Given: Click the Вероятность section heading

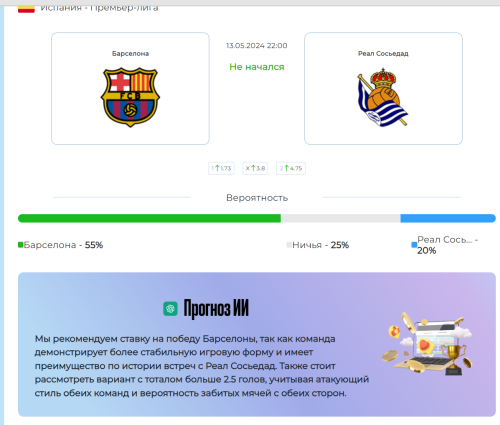Looking at the screenshot, I should 257,198.
